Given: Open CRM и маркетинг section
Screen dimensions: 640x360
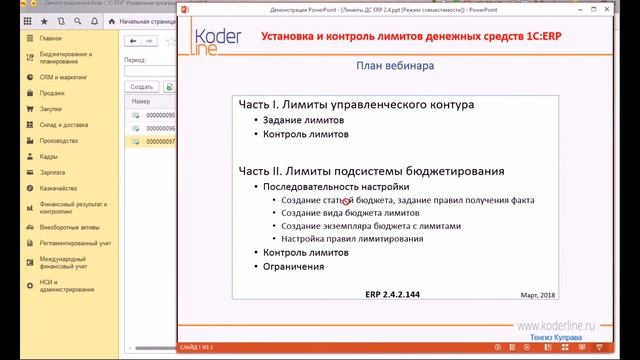Looking at the screenshot, I should 63,77.
